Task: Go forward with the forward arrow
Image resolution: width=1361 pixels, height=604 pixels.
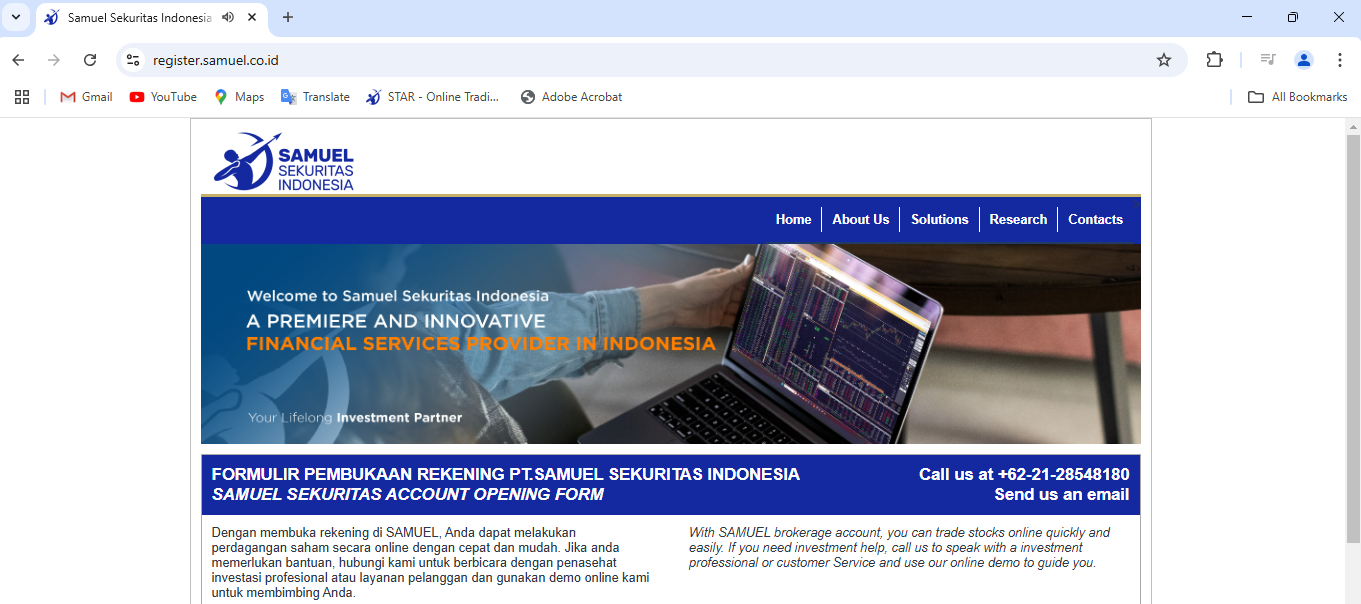Action: 54,60
